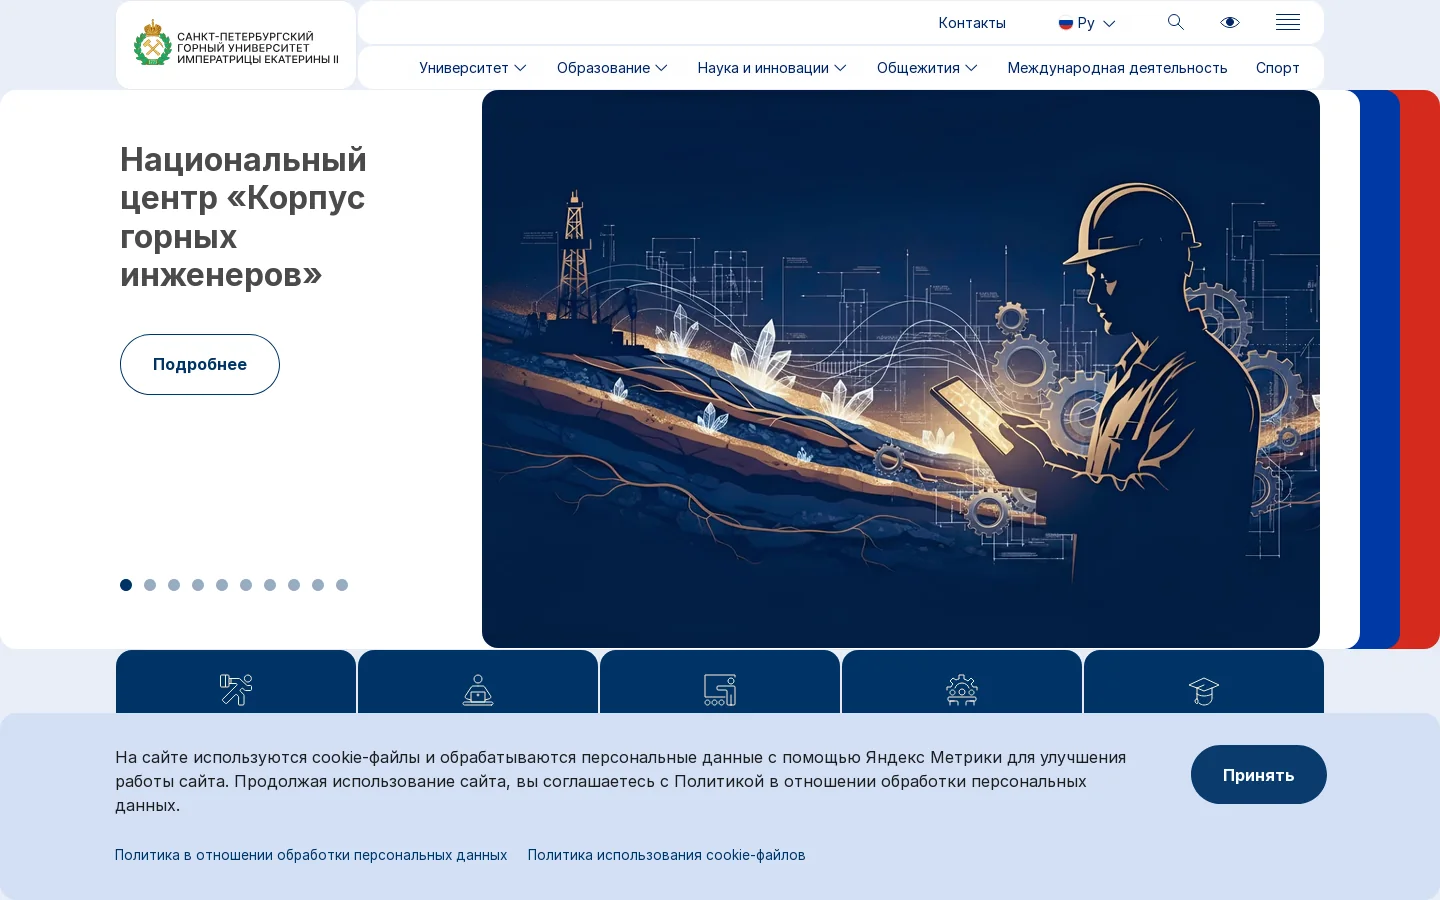Select the third slider dot
This screenshot has height=900, width=1440.
pos(174,585)
